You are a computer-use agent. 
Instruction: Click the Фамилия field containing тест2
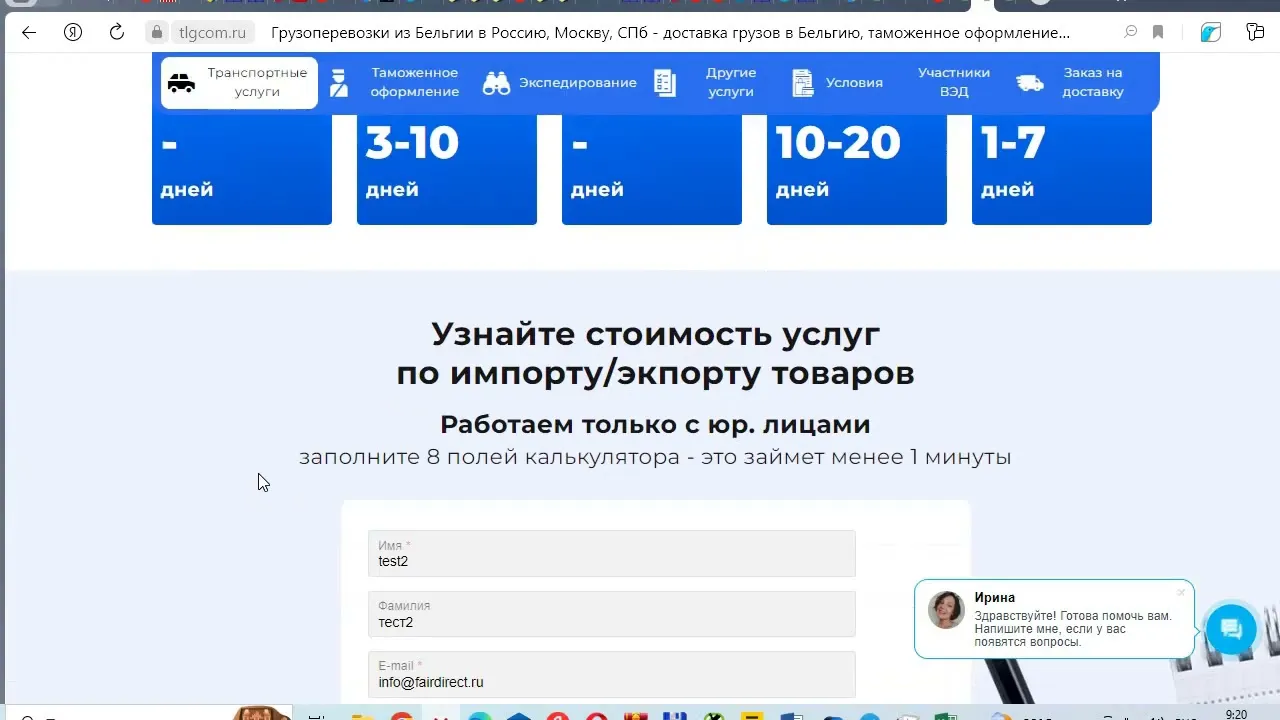click(x=612, y=614)
